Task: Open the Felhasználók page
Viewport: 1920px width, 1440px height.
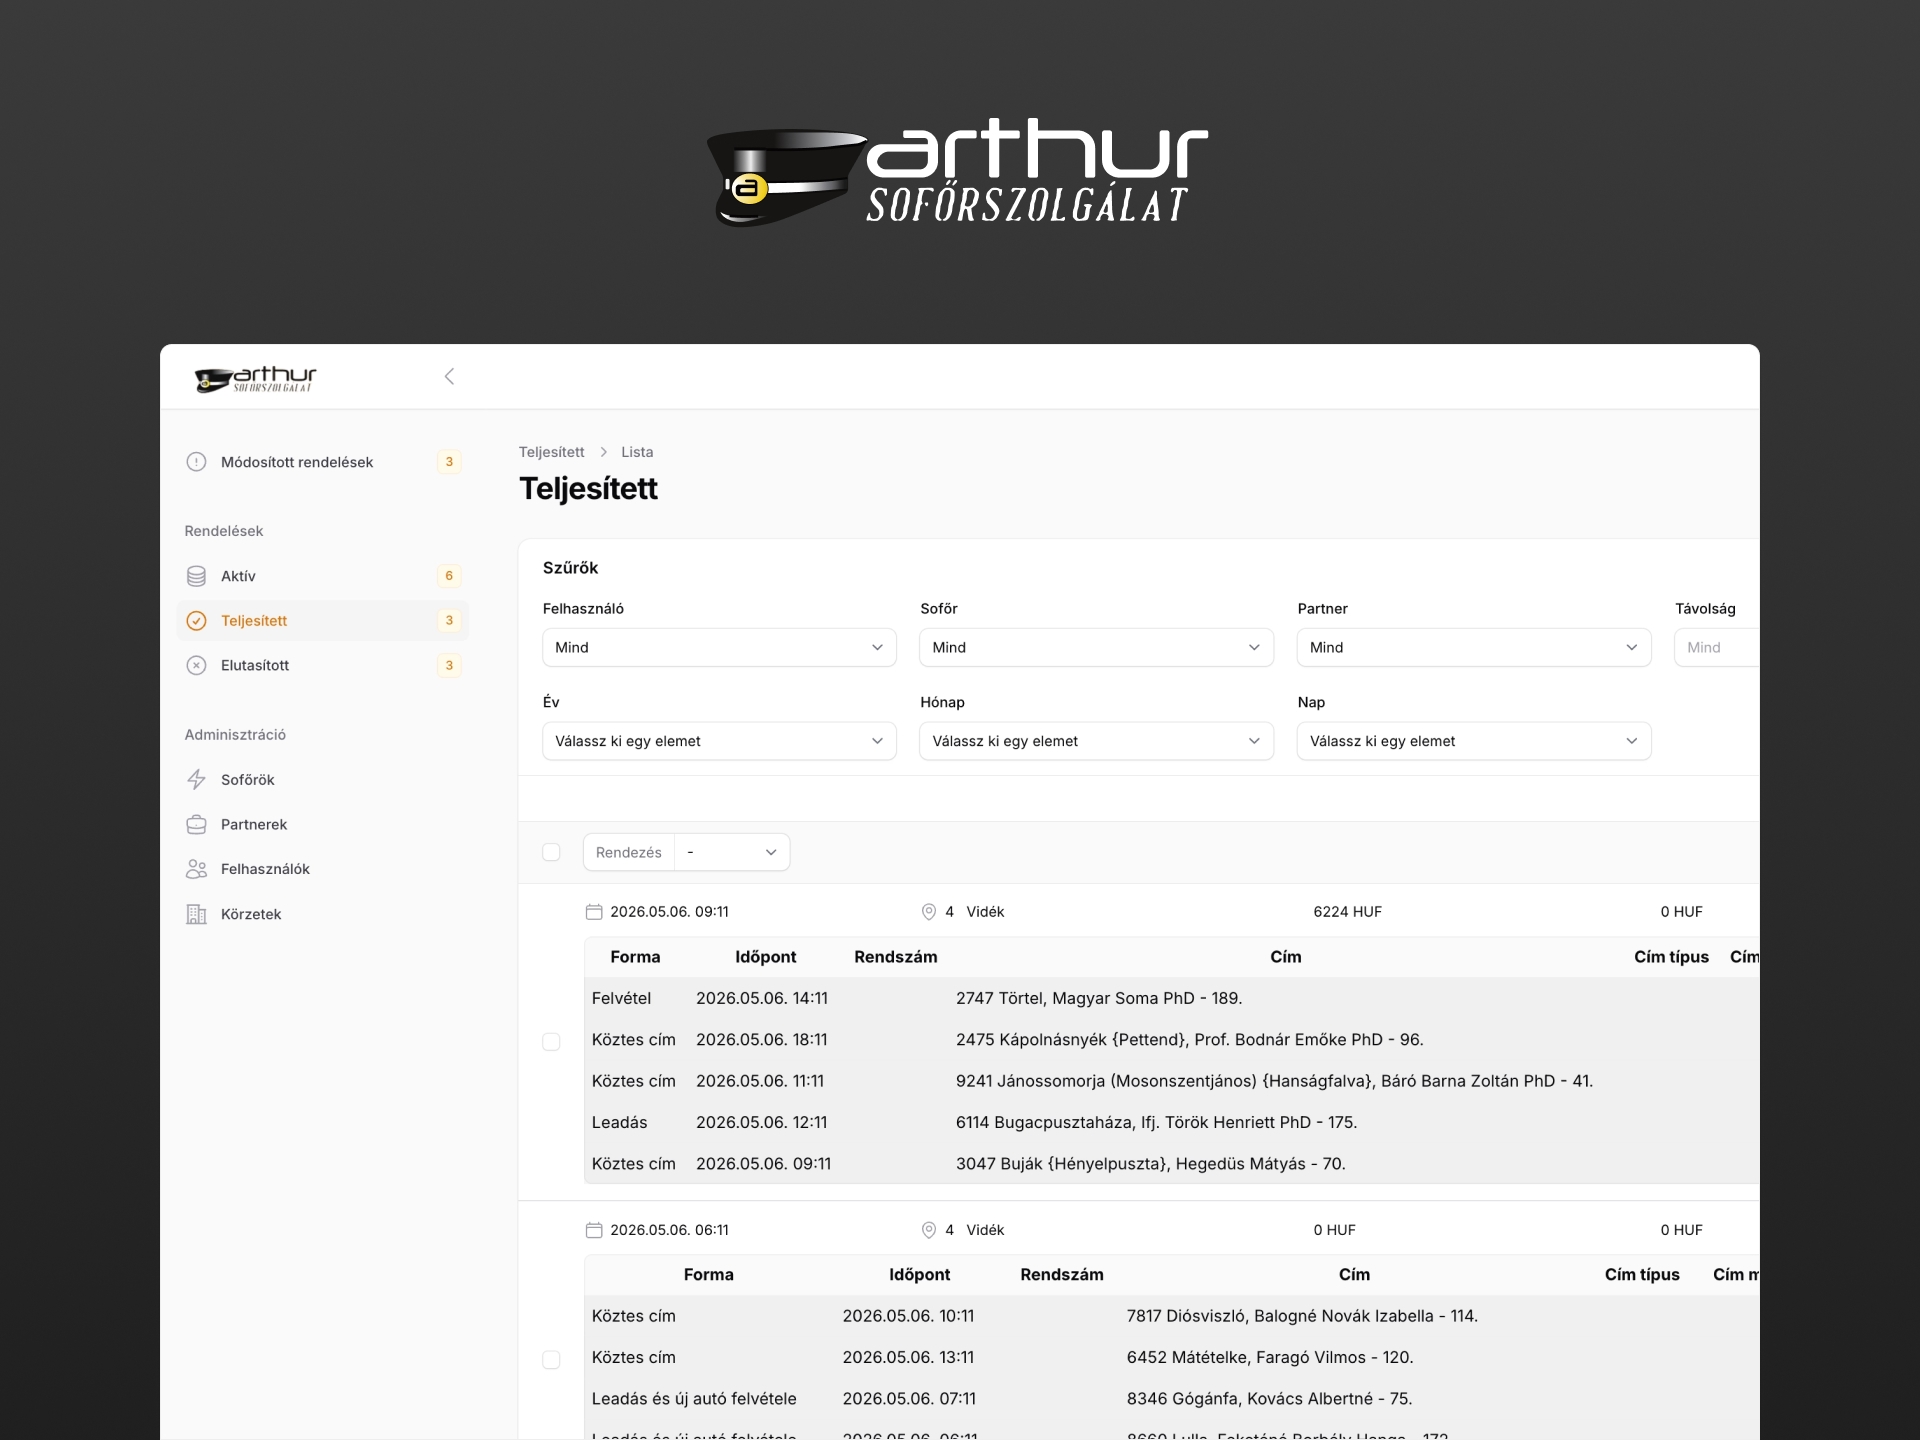Action: click(x=322, y=869)
